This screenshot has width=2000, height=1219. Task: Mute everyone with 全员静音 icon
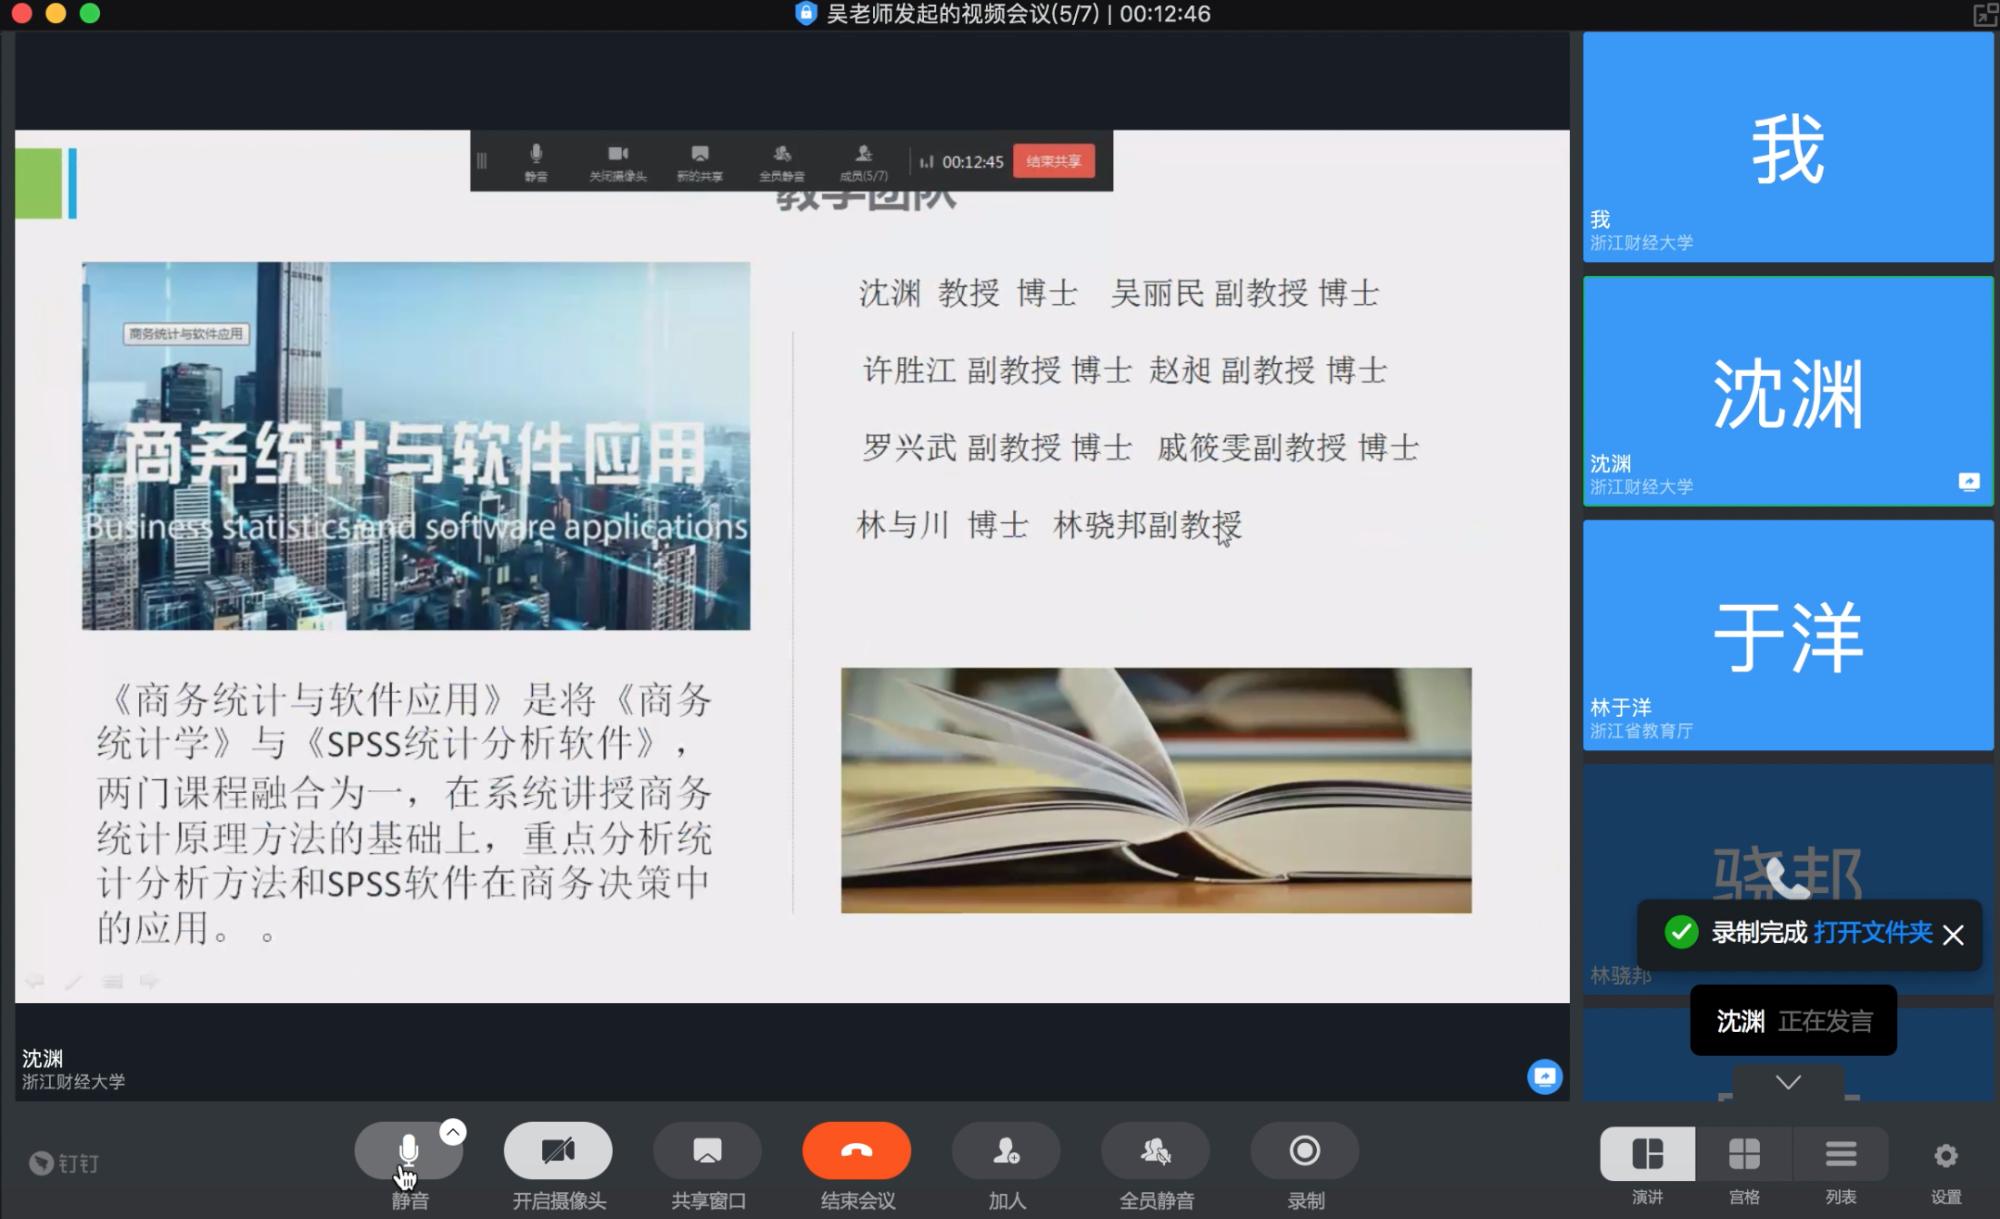pyautogui.click(x=1155, y=1151)
